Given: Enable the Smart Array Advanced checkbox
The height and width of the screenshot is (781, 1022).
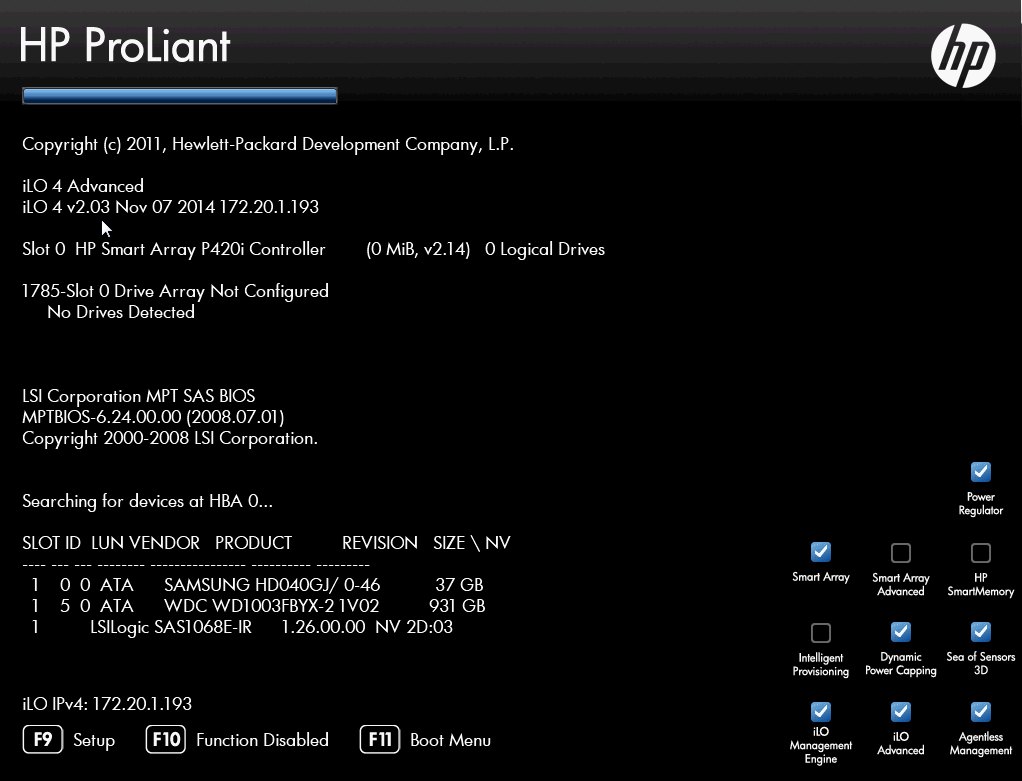Looking at the screenshot, I should [901, 553].
